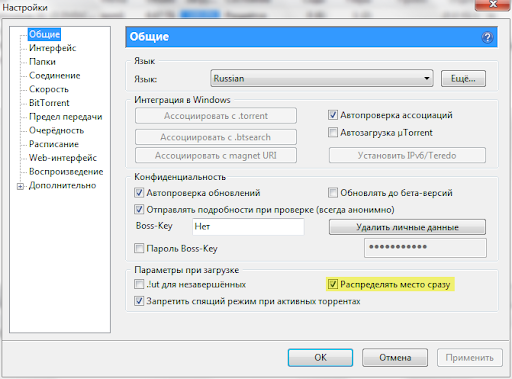Click the Ещё... button
Viewport: 512px width, 379px height.
coord(463,79)
